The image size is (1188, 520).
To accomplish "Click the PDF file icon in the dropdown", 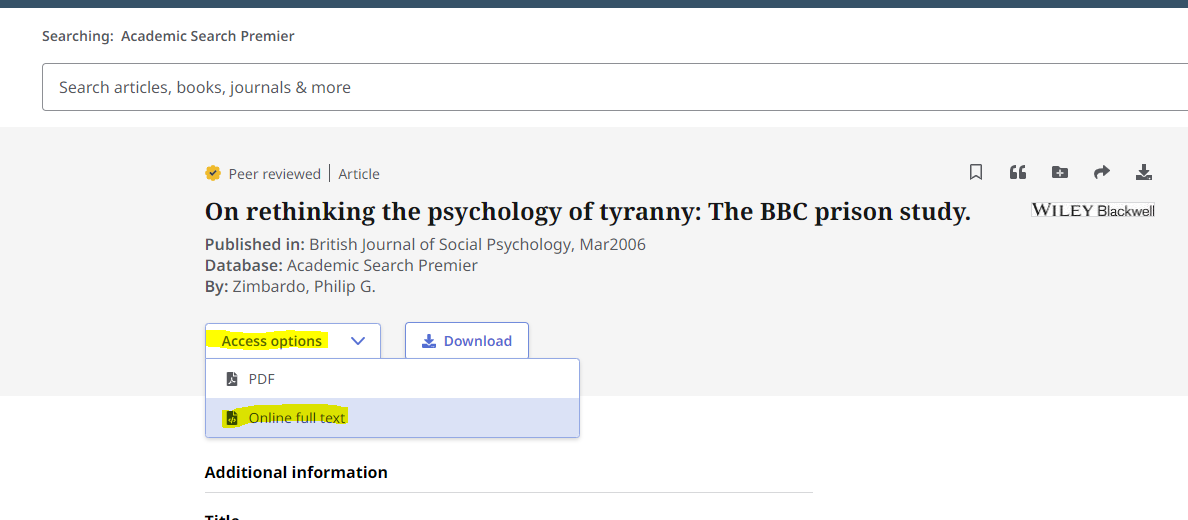I will click(x=232, y=379).
